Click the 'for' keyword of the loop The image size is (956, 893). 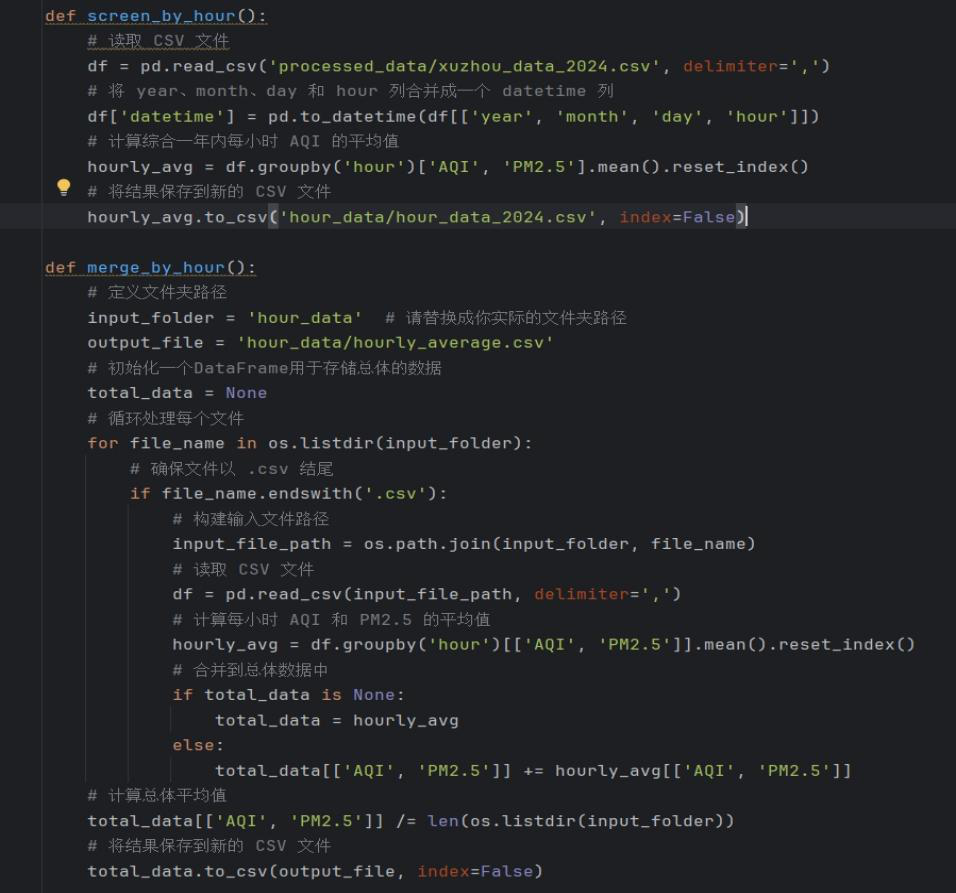point(102,443)
